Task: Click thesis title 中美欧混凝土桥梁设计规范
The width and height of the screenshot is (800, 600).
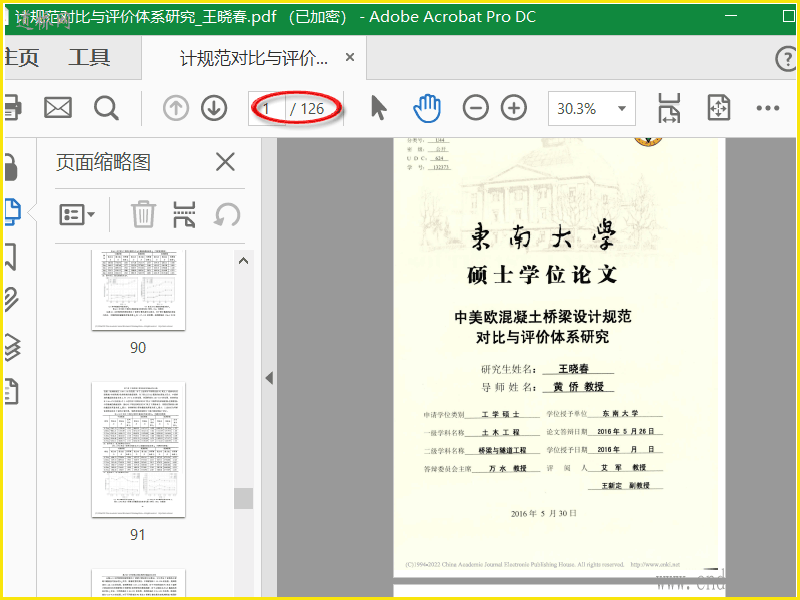Action: (x=543, y=317)
